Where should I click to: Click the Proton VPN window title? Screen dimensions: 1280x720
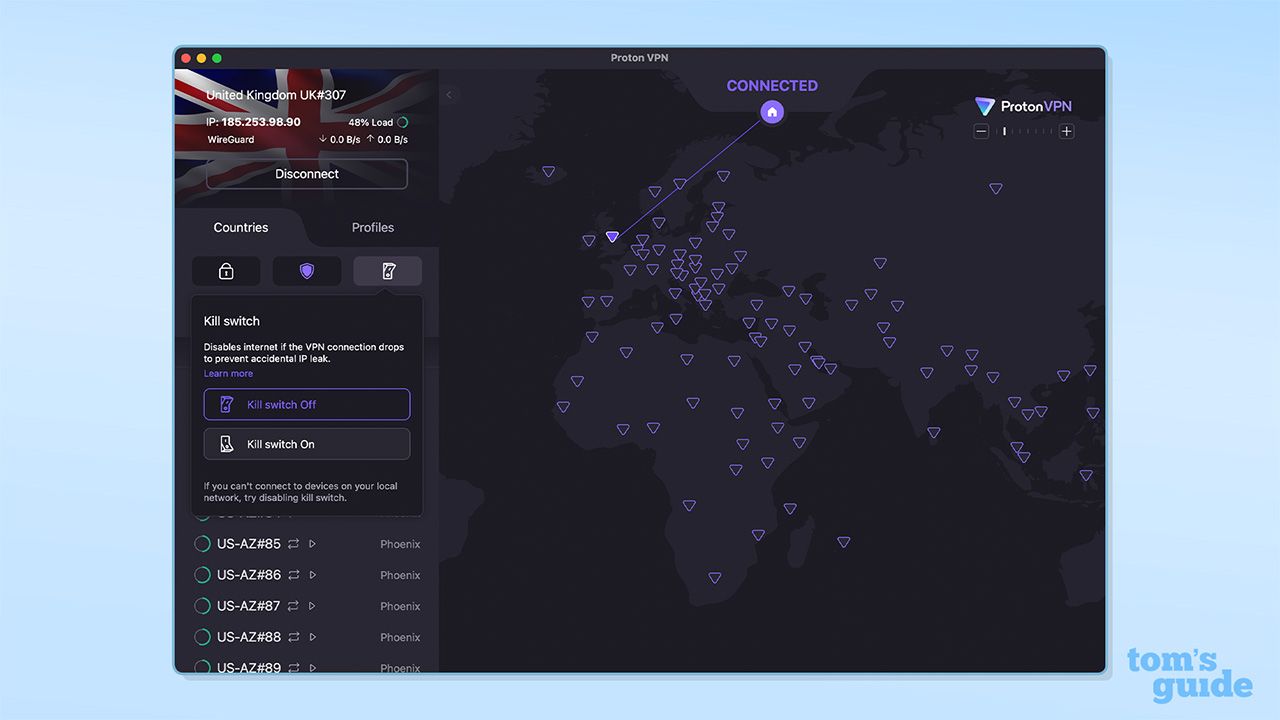coord(639,58)
